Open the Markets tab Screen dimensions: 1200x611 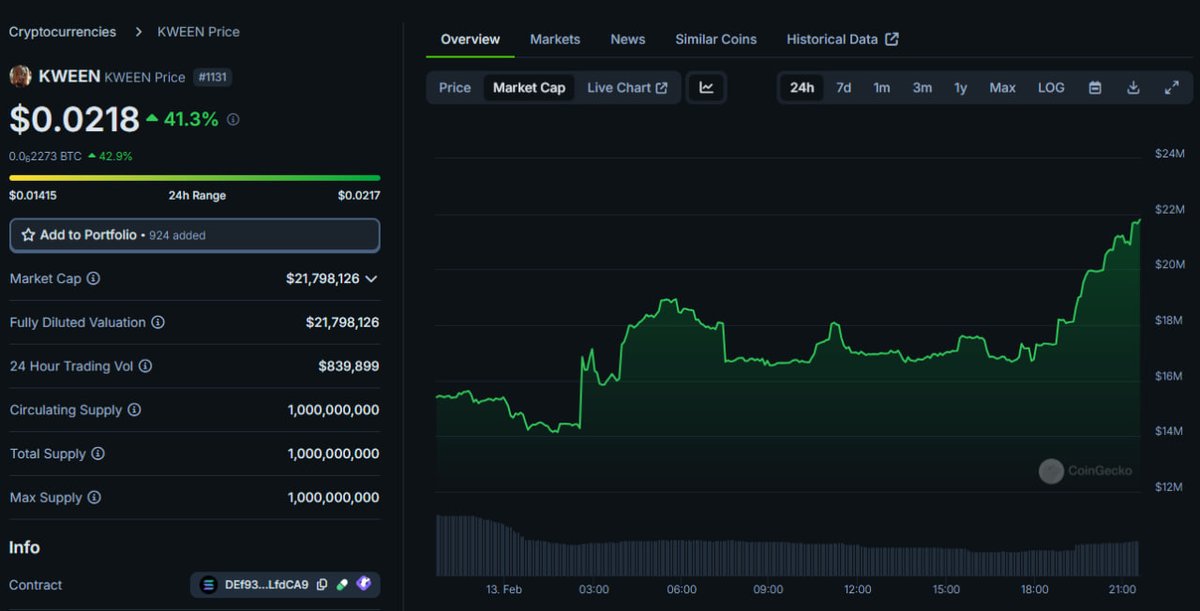pos(555,39)
